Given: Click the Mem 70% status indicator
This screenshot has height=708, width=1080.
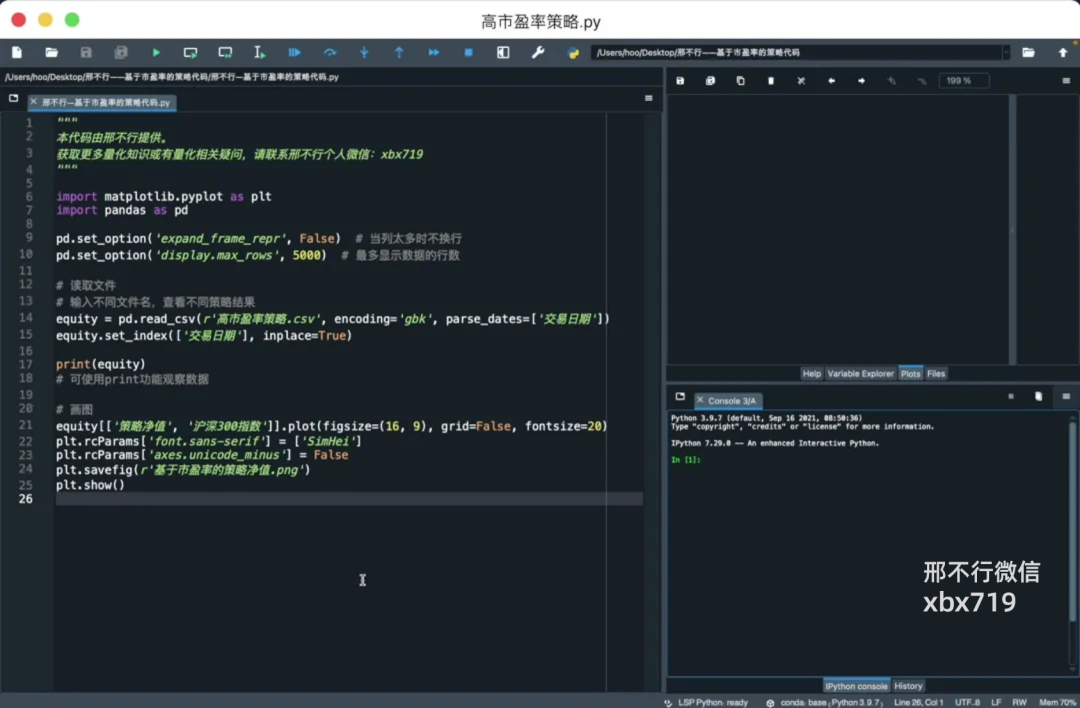Looking at the screenshot, I should (x=1057, y=702).
